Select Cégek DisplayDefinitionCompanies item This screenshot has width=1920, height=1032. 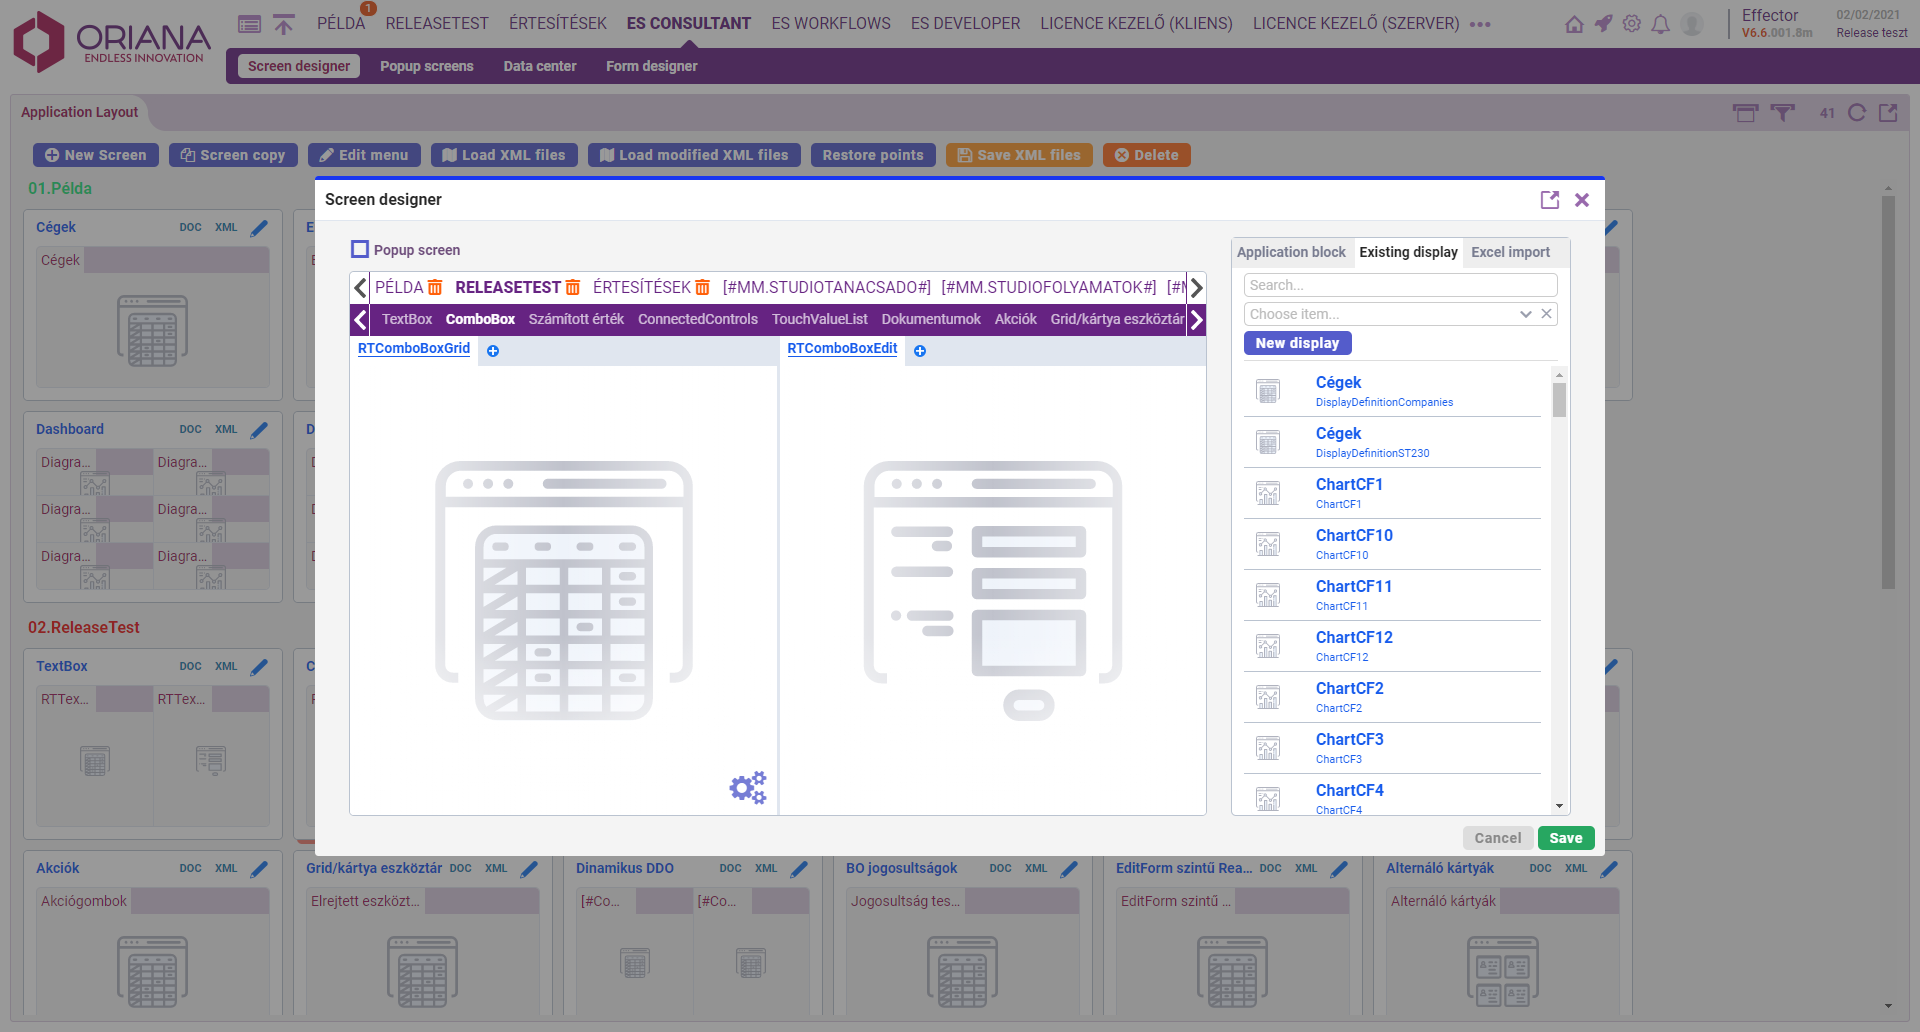[1392, 391]
